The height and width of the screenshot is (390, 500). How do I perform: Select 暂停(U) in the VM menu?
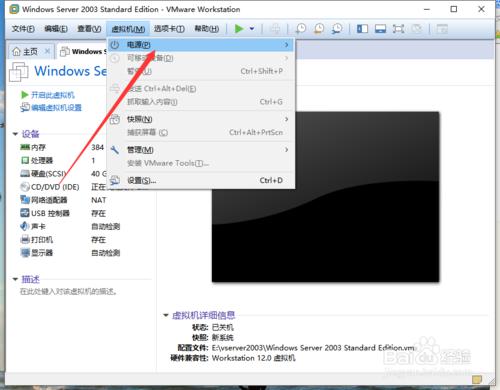tap(201, 71)
